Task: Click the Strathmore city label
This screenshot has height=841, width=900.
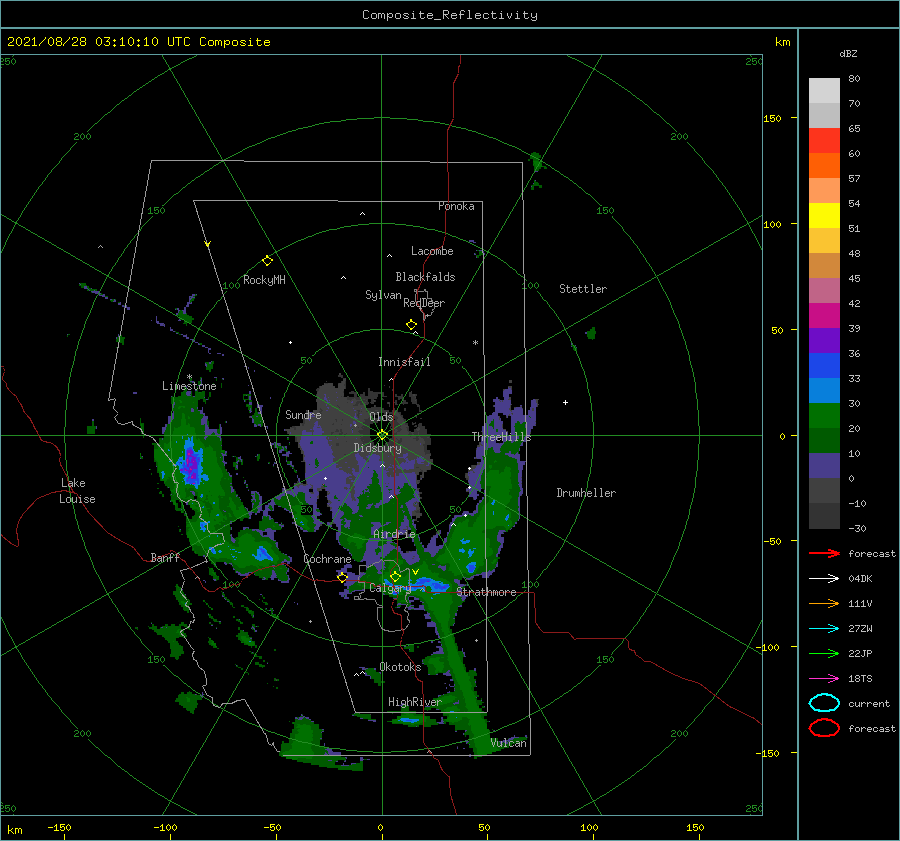Action: pos(486,592)
